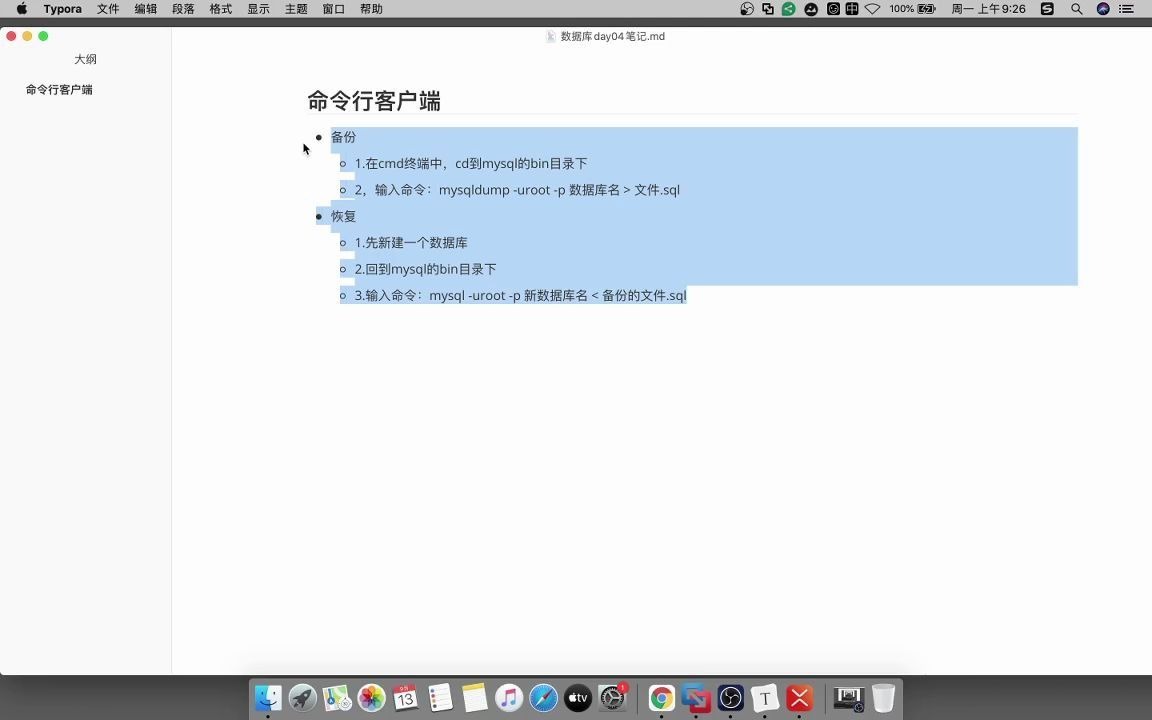Launch OBS Studio from the Dock
The height and width of the screenshot is (720, 1152).
730,698
